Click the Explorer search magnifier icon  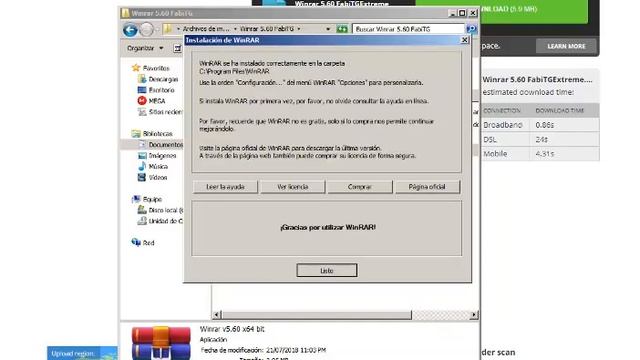point(471,29)
